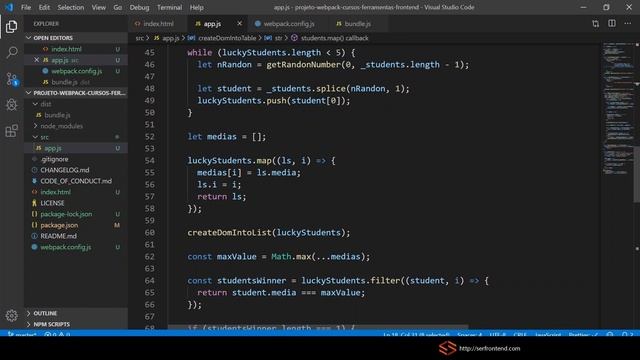Open the Edit menu
The height and width of the screenshot is (360, 640).
(44, 7)
